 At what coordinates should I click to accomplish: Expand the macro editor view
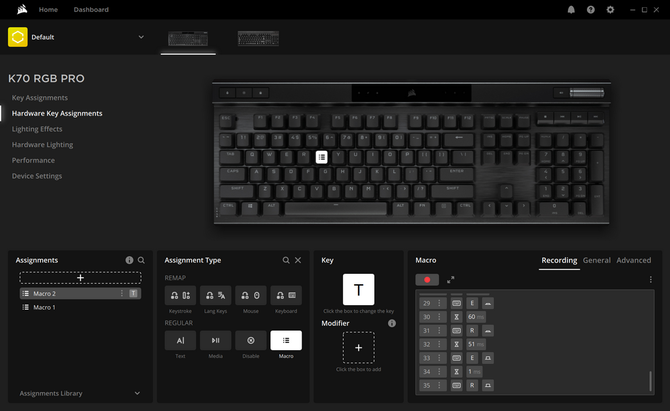[x=450, y=280]
